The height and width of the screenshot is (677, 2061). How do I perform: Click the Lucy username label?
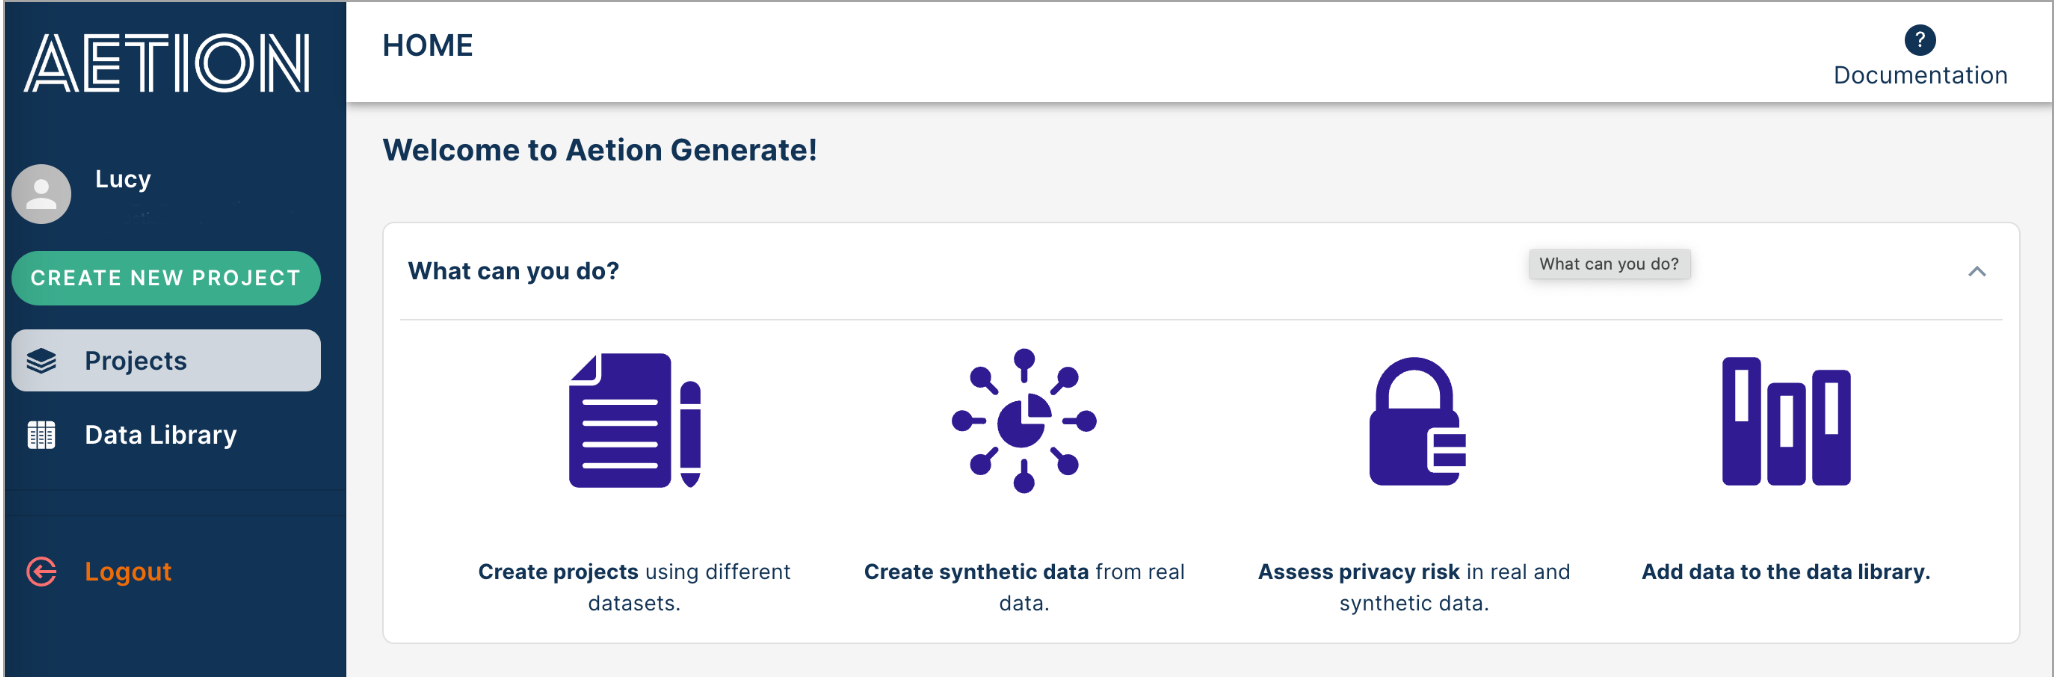[x=123, y=179]
